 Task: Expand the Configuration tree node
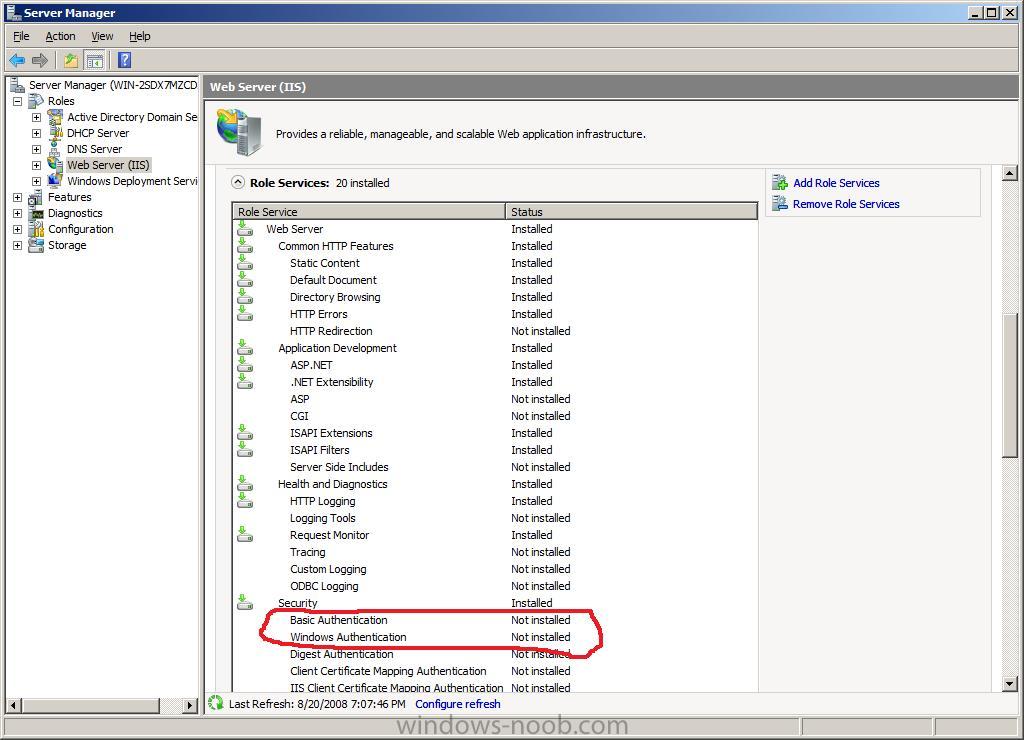(x=18, y=229)
